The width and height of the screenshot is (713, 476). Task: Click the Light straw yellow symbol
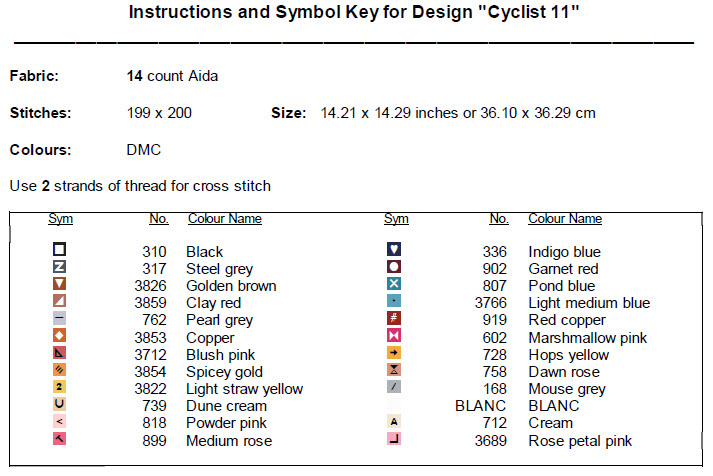pyautogui.click(x=60, y=388)
